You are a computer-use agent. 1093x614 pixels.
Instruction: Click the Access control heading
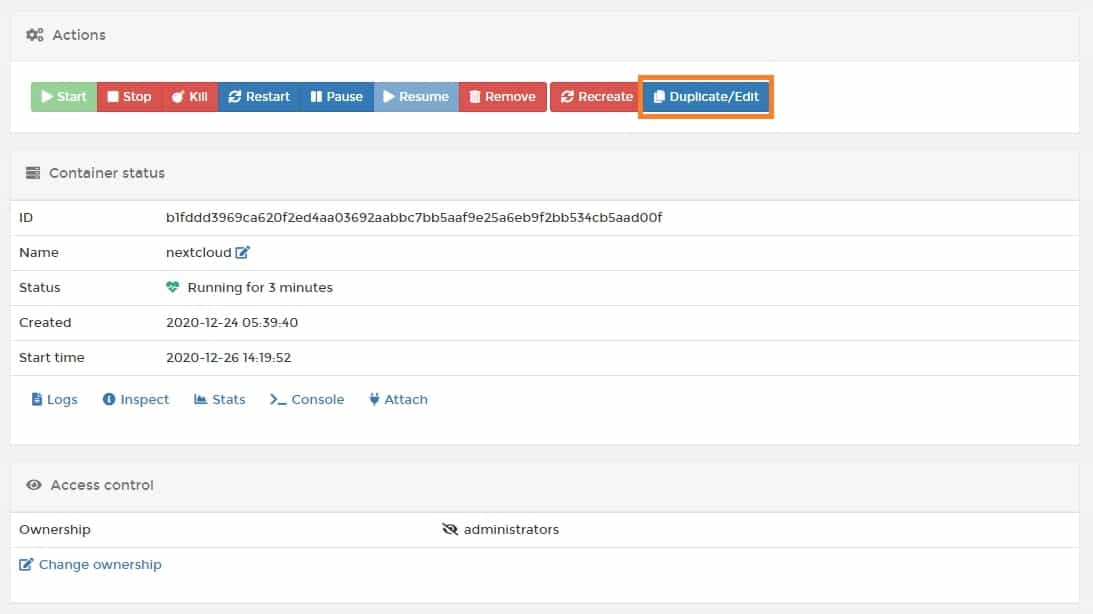tap(102, 485)
